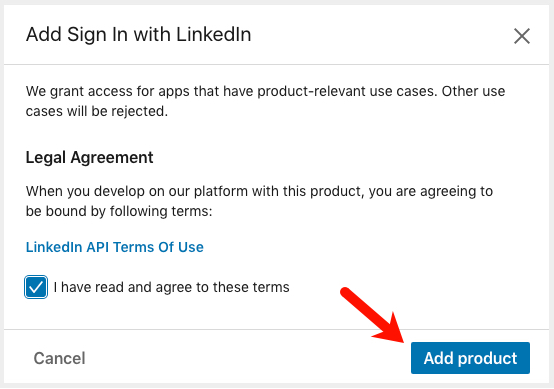Confirm with the Add product button
Image resolution: width=554 pixels, height=389 pixels.
470,358
